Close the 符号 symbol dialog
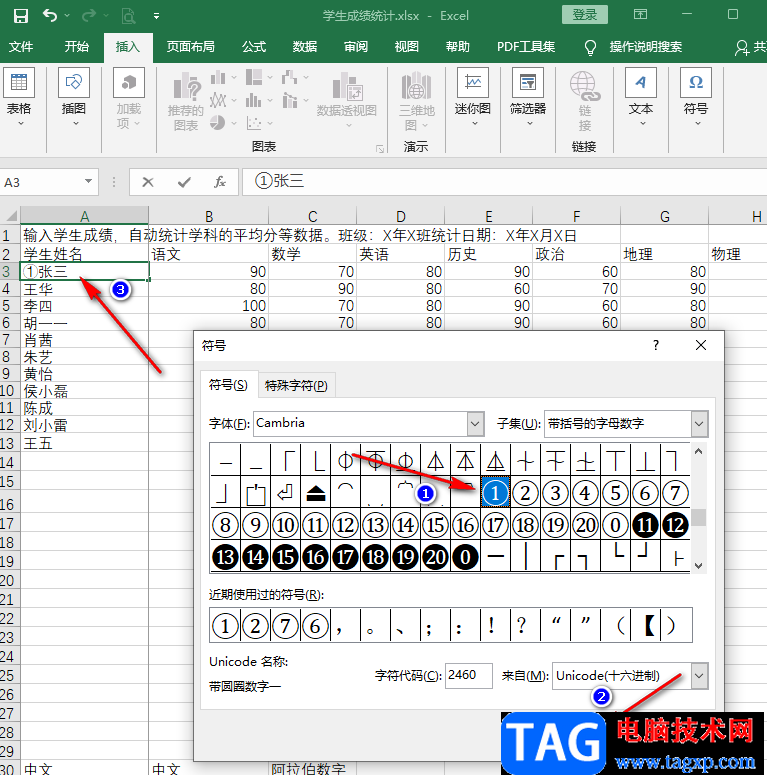 [x=701, y=345]
